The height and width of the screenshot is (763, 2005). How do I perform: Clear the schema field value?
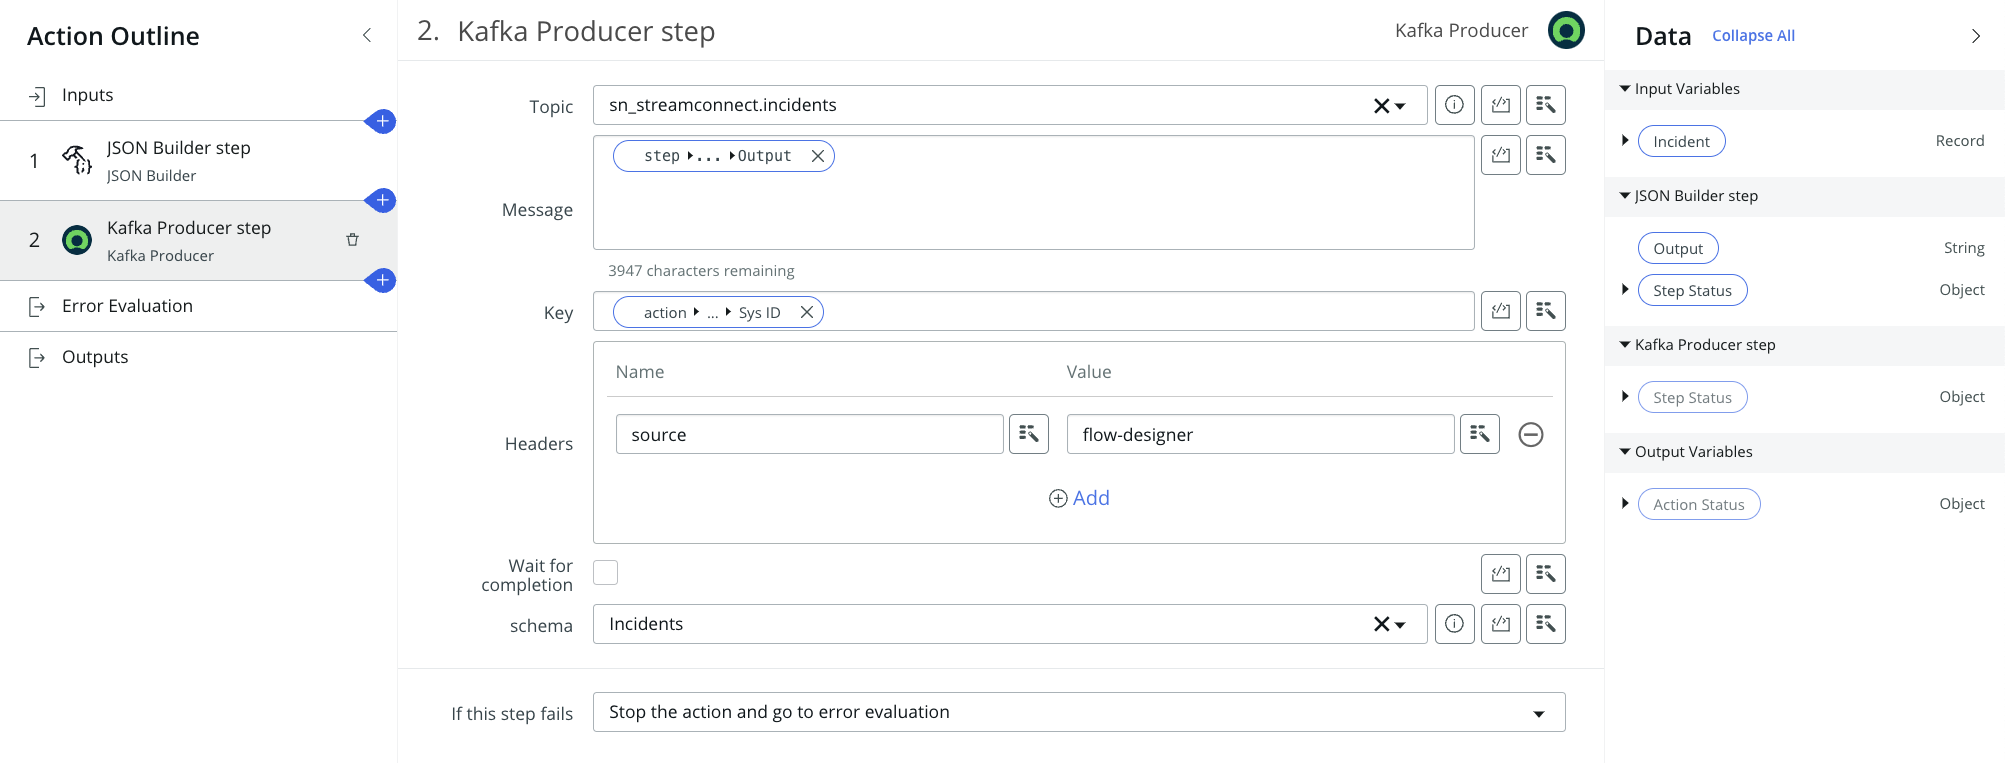click(1381, 624)
